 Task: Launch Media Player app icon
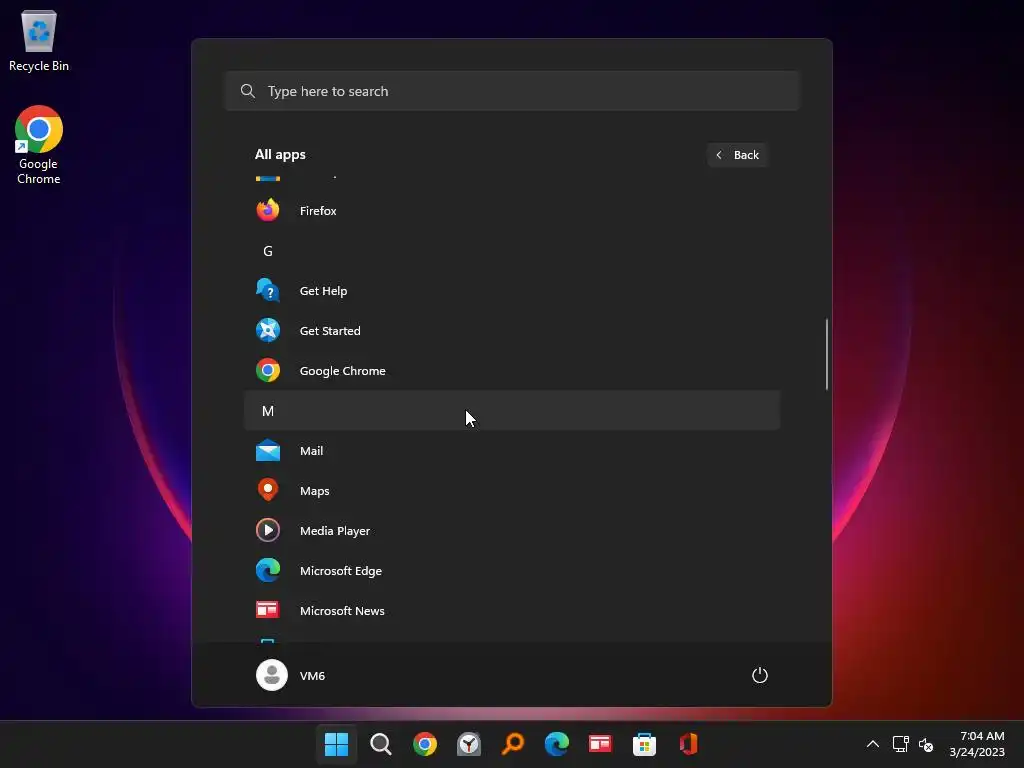(268, 530)
